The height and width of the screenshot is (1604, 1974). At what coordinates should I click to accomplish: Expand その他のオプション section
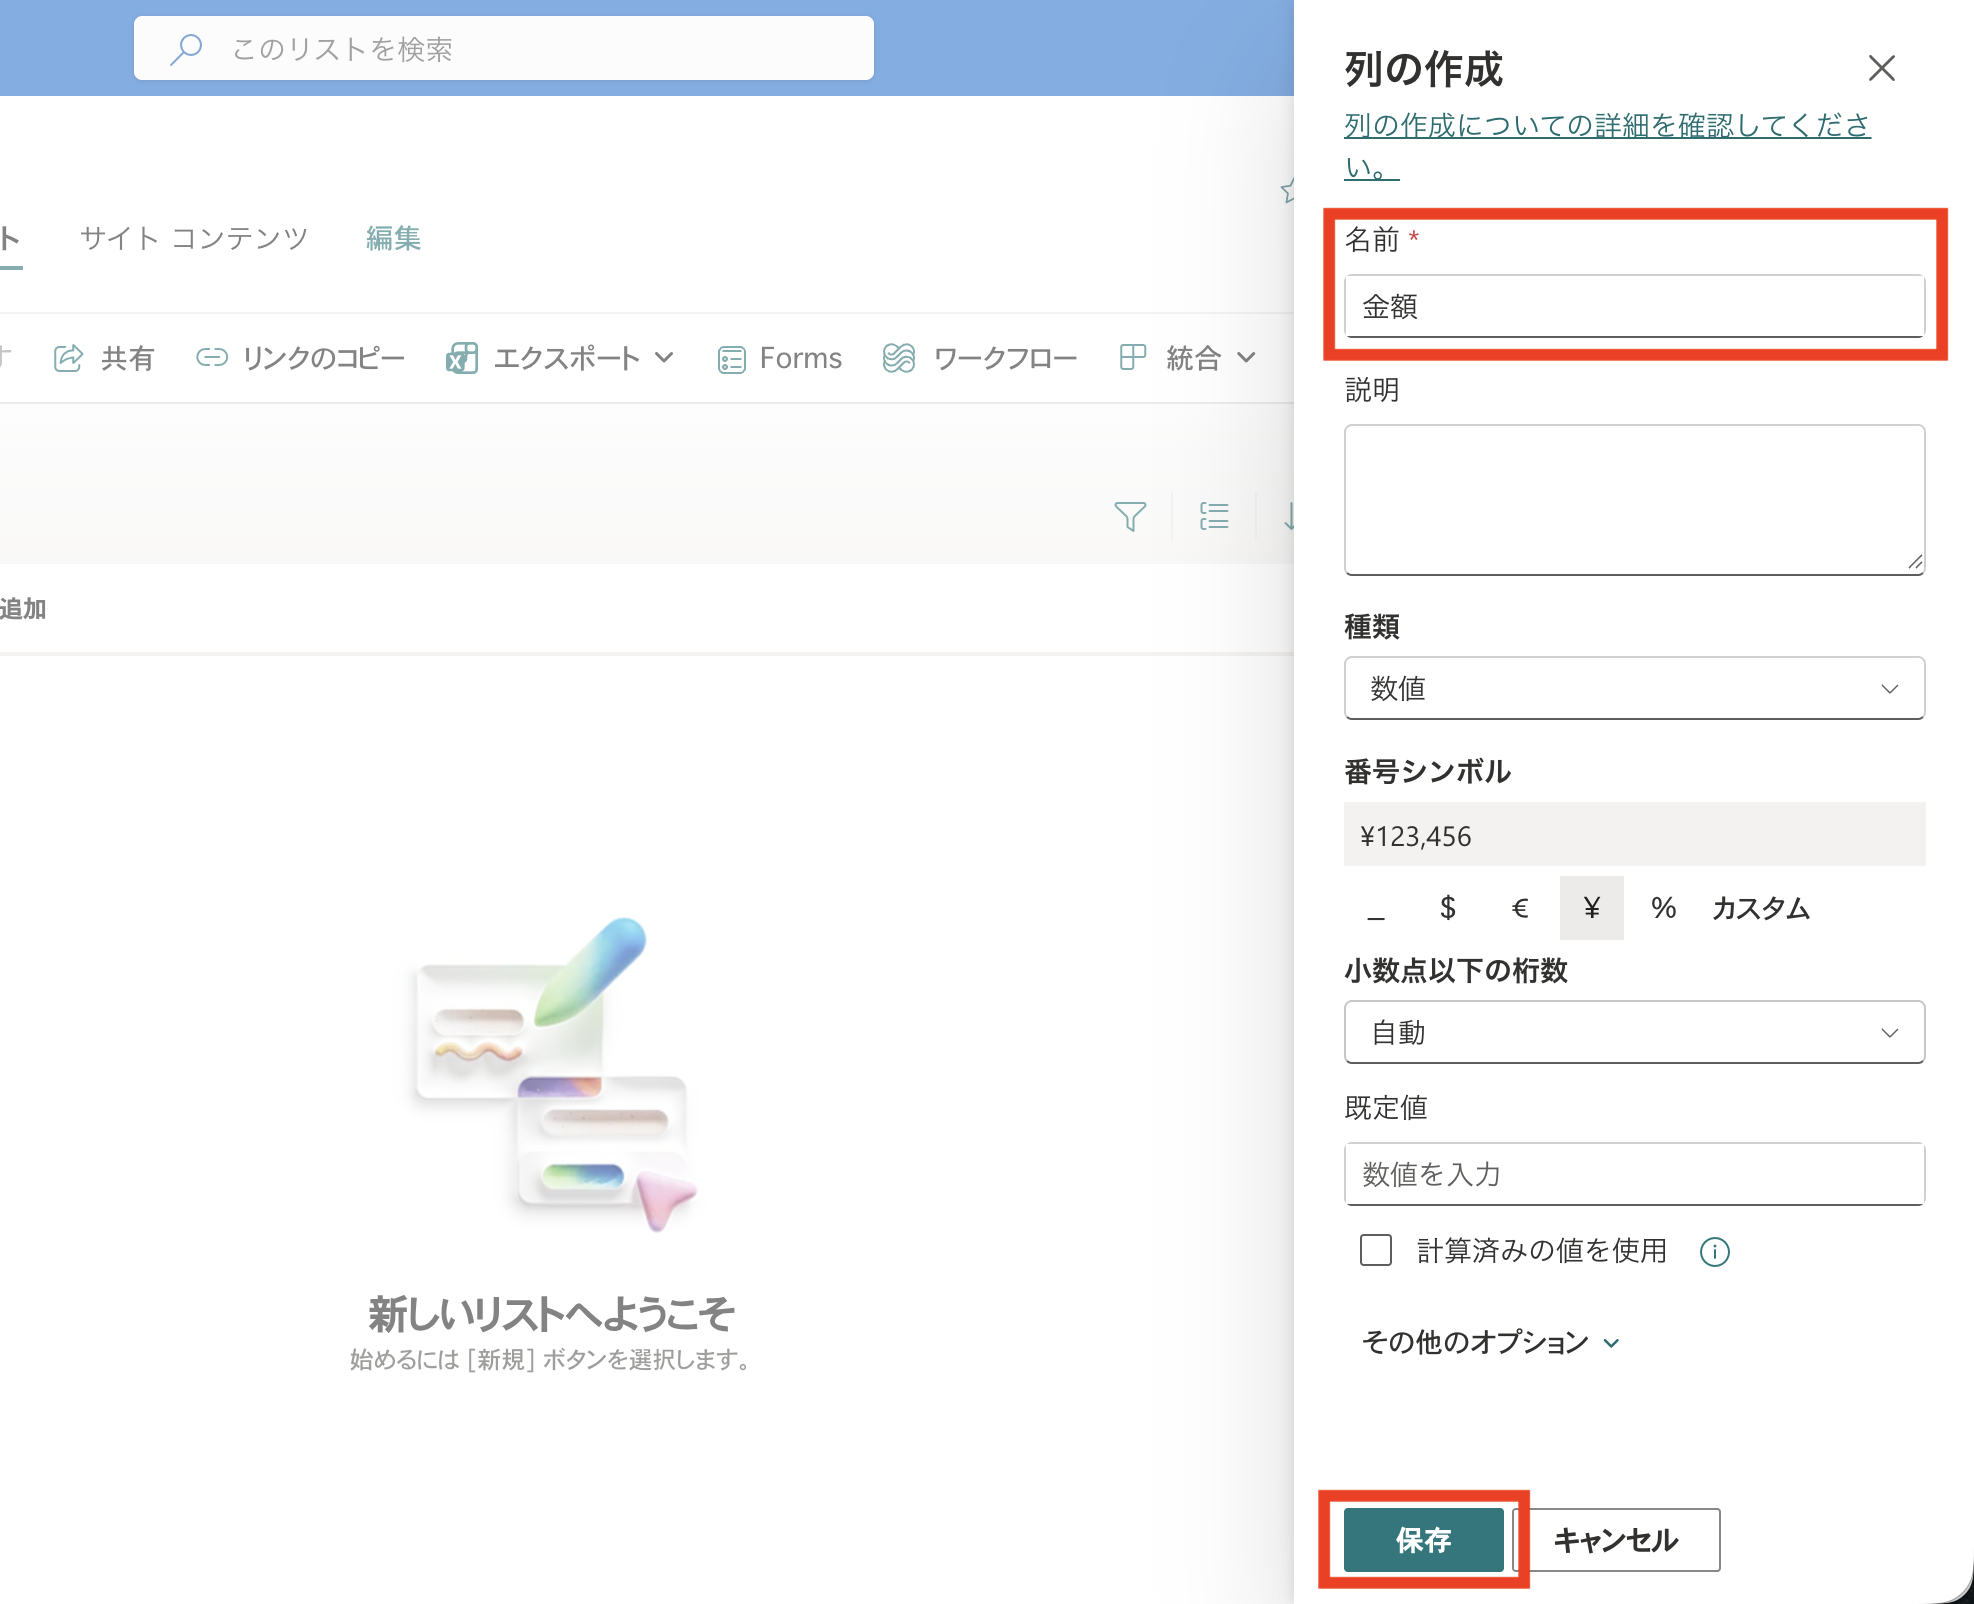[1490, 1342]
